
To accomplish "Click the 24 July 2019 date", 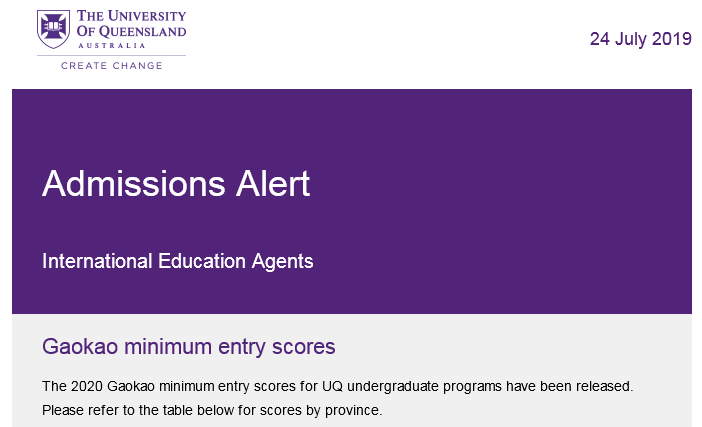I will 641,39.
